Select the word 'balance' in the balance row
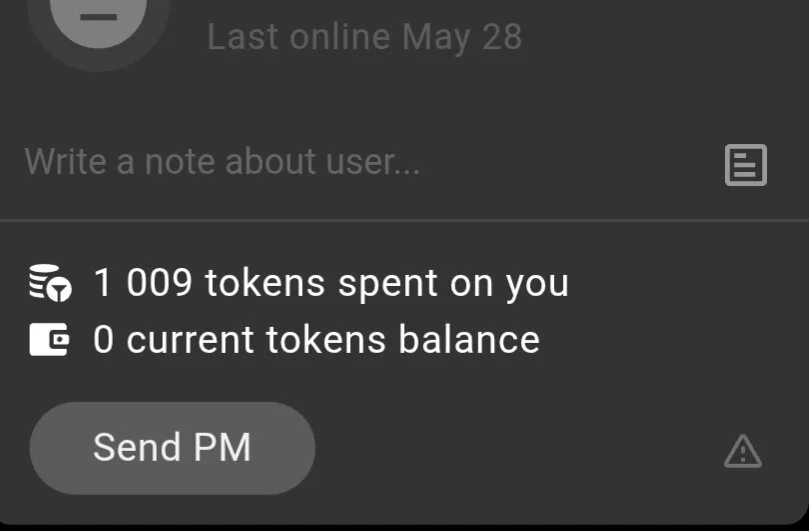The image size is (809, 531). coord(469,340)
